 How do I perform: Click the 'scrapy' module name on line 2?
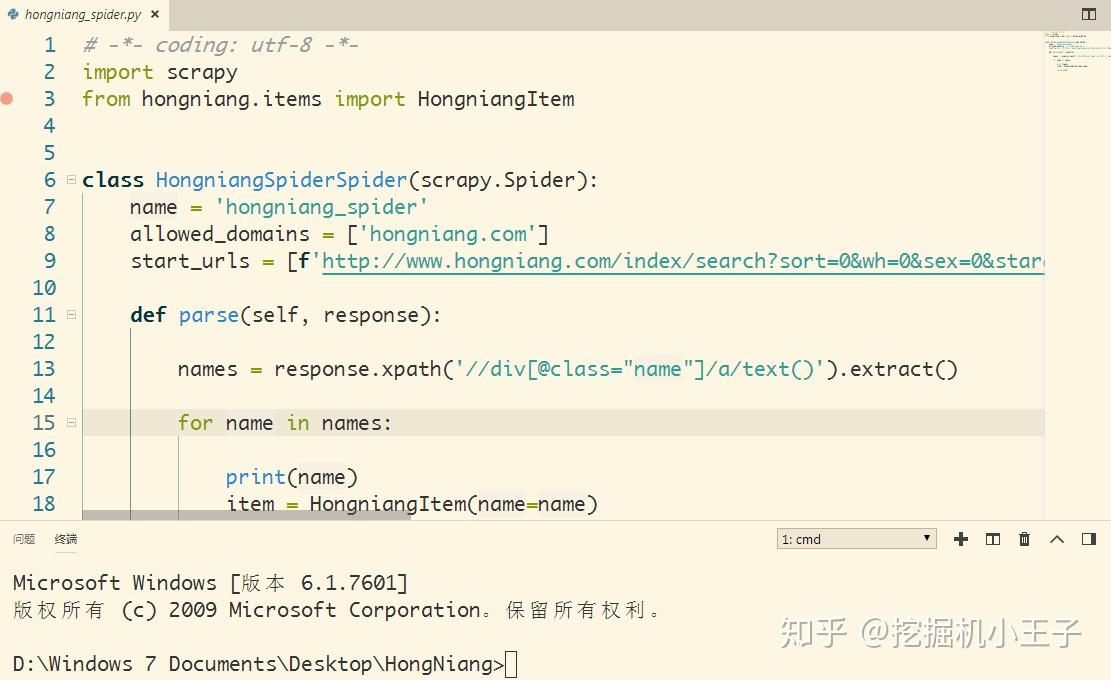tap(202, 72)
